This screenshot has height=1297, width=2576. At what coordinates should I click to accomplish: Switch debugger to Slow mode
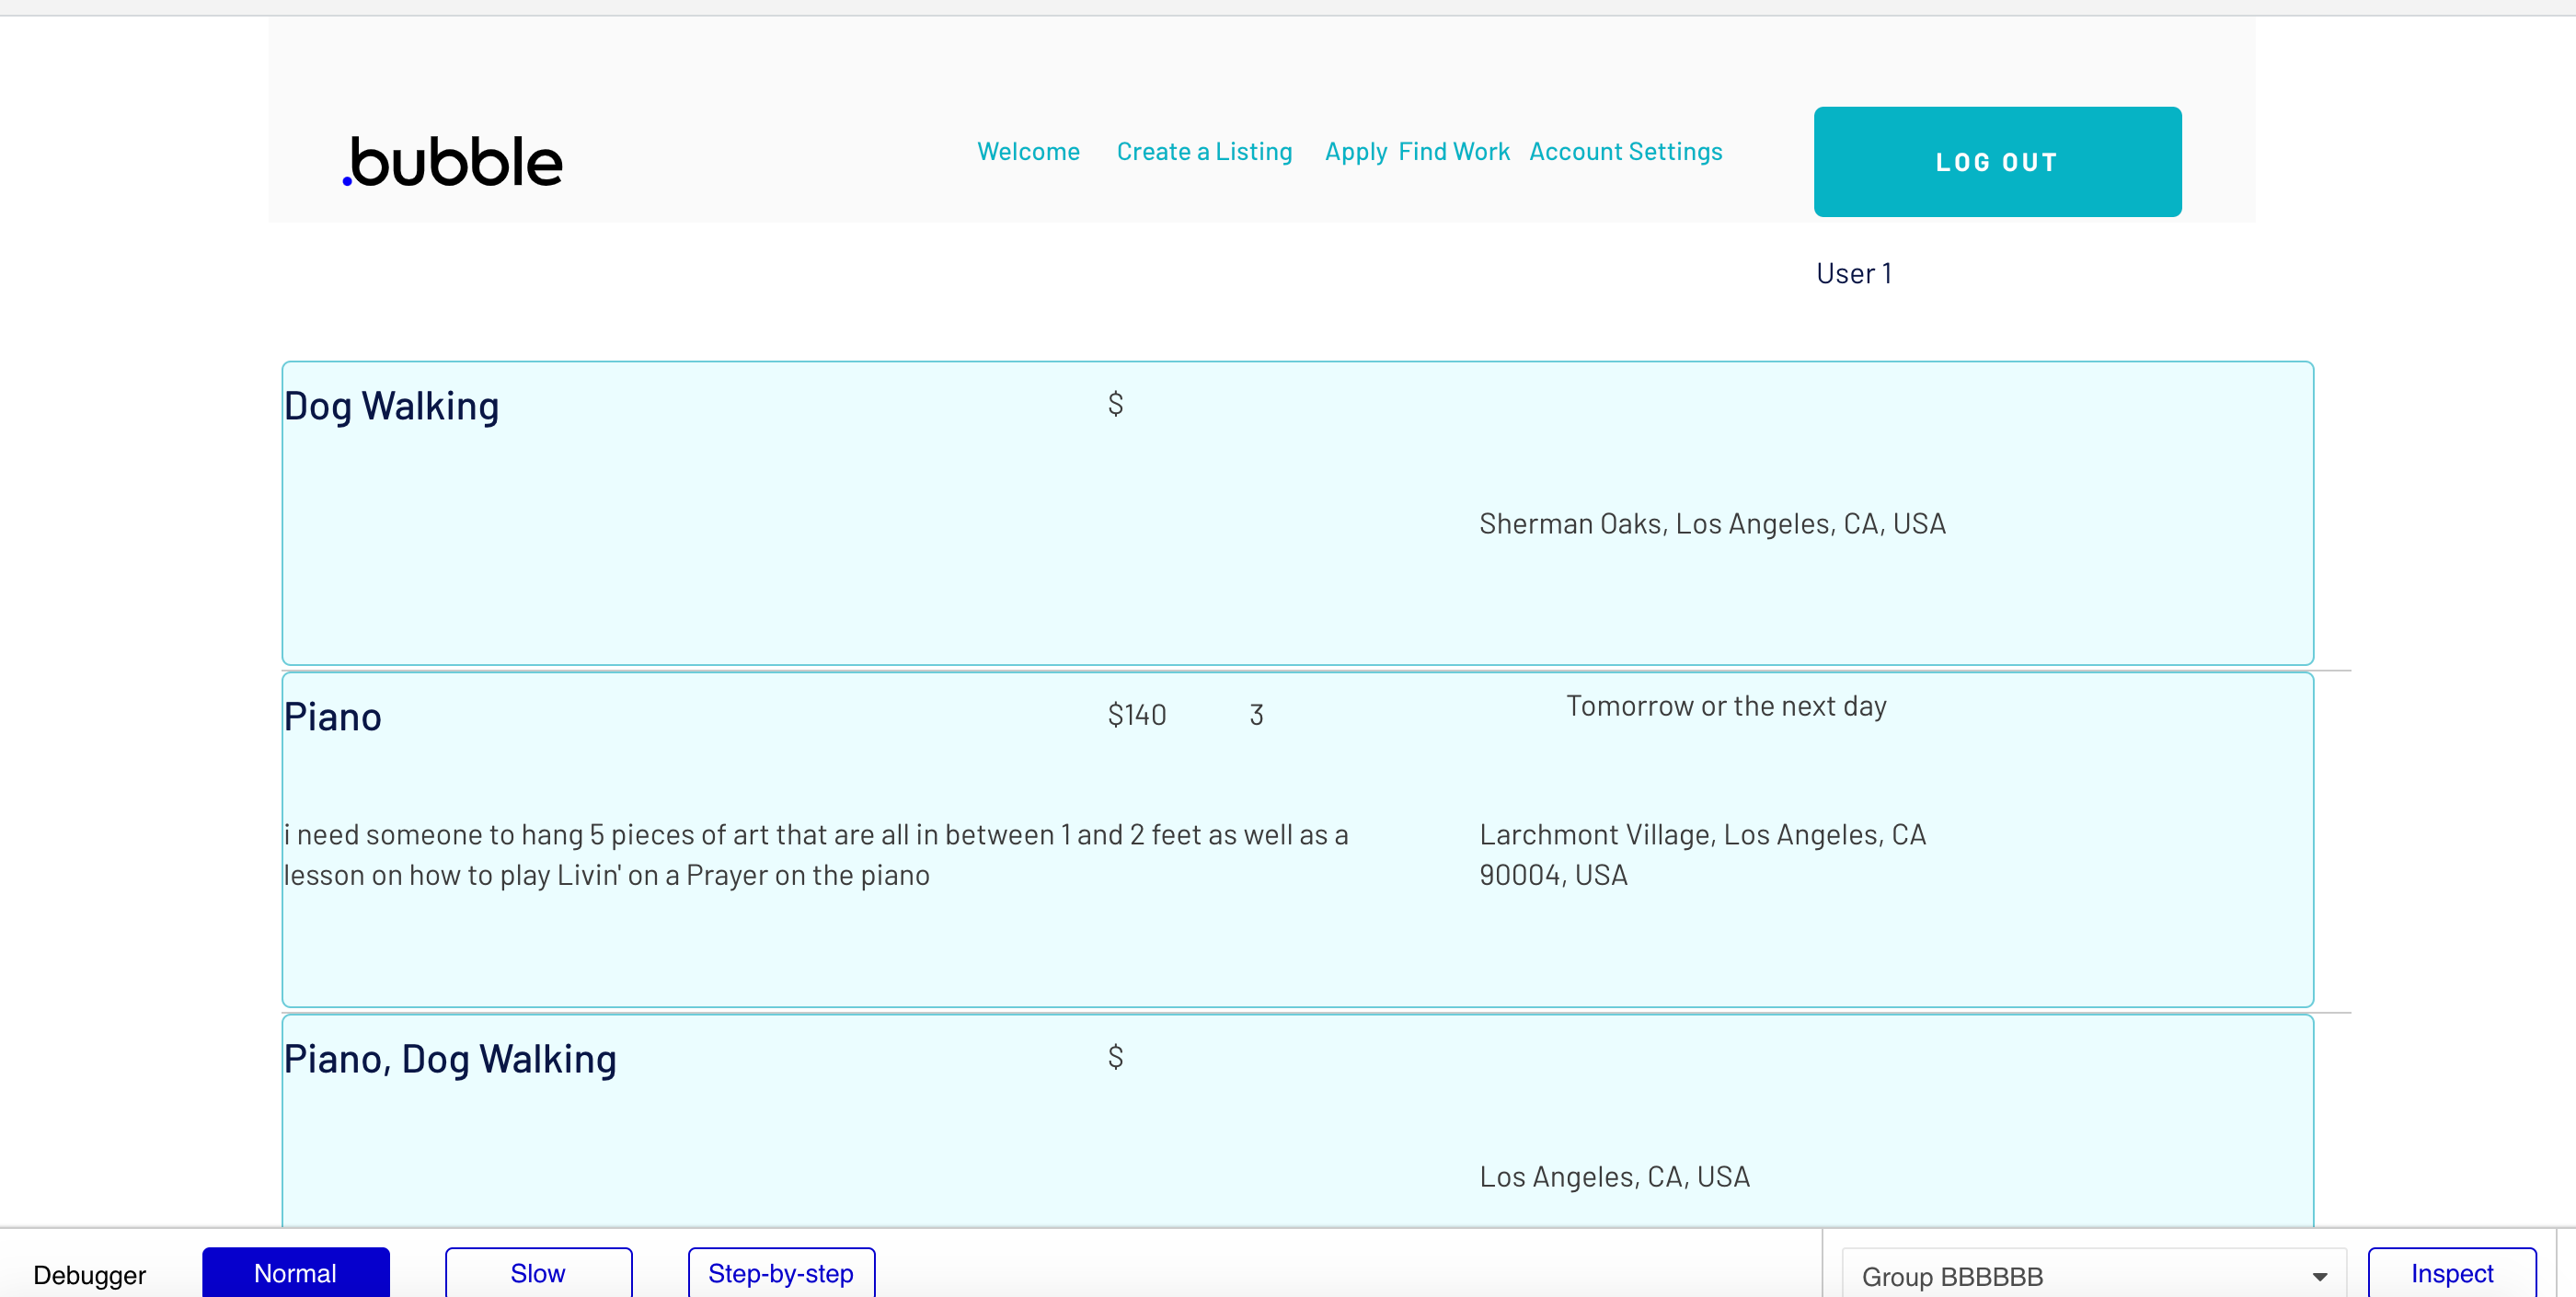click(x=538, y=1273)
